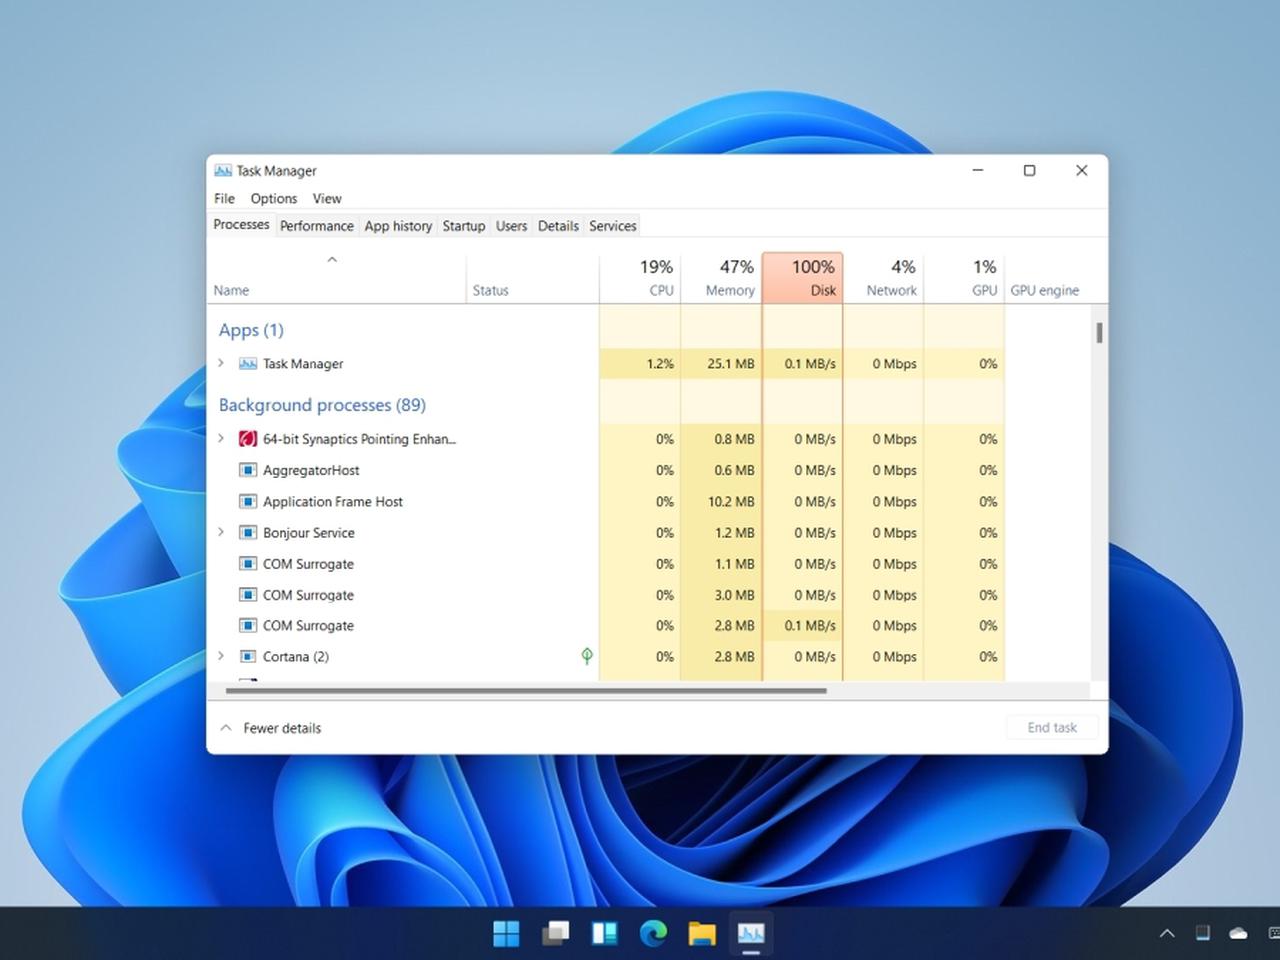Click the Bonjour Service process icon
This screenshot has height=960, width=1280.
(248, 532)
